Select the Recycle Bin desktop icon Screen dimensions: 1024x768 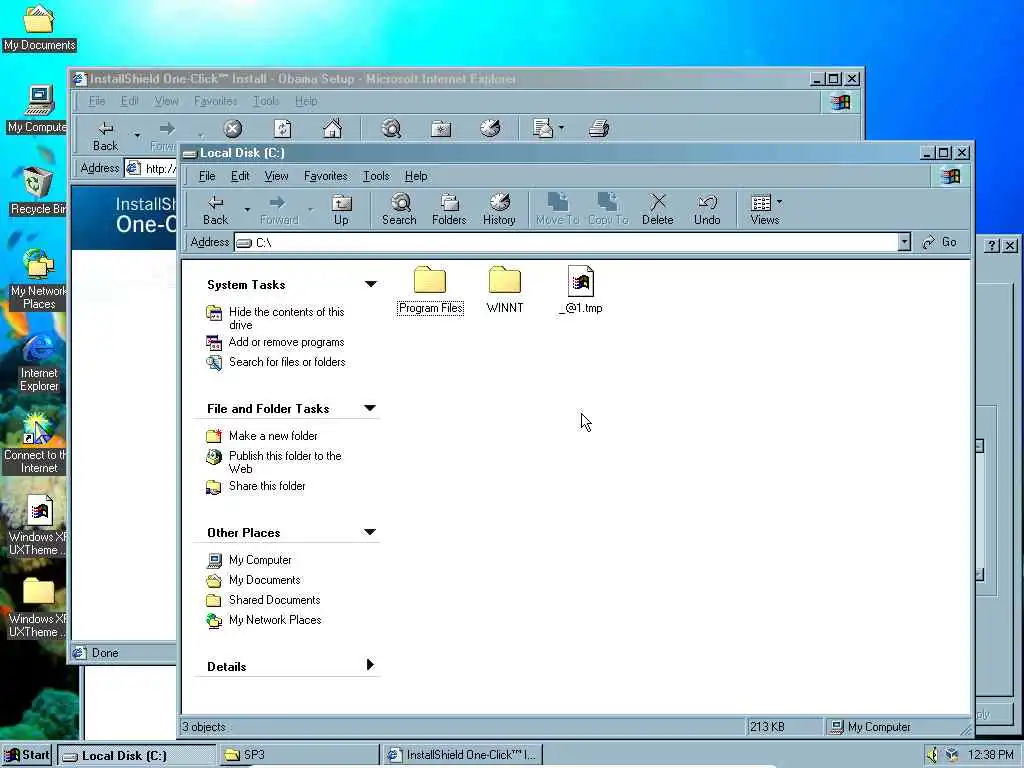pyautogui.click(x=37, y=191)
